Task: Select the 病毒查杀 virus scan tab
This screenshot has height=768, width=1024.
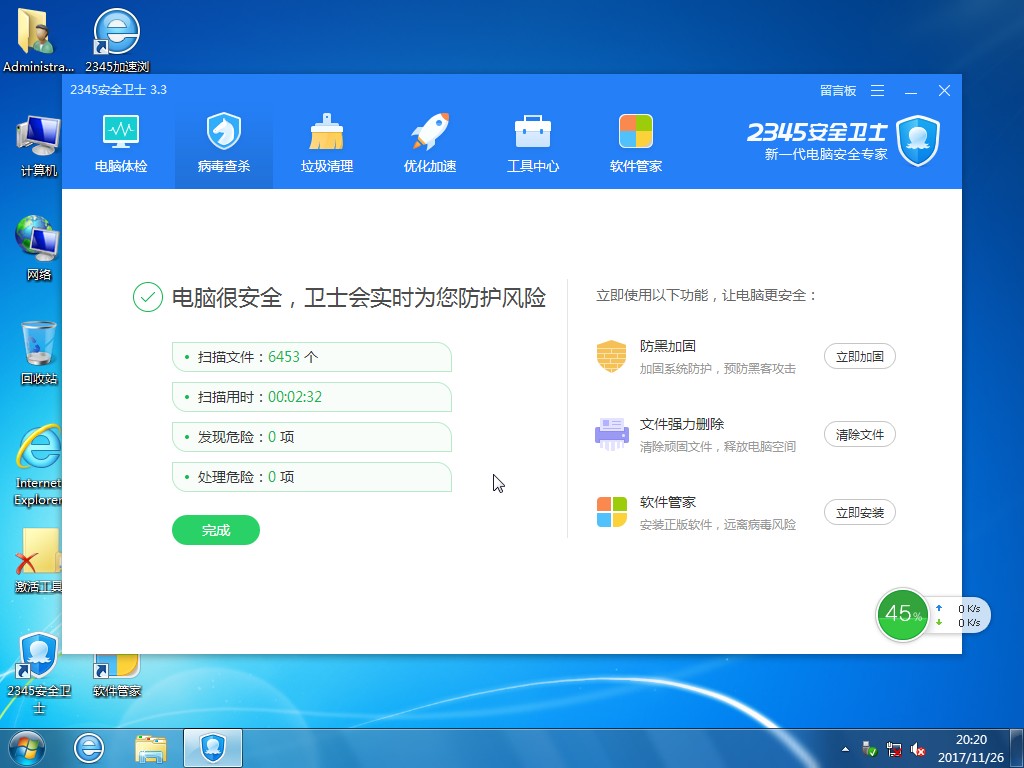Action: [x=223, y=144]
